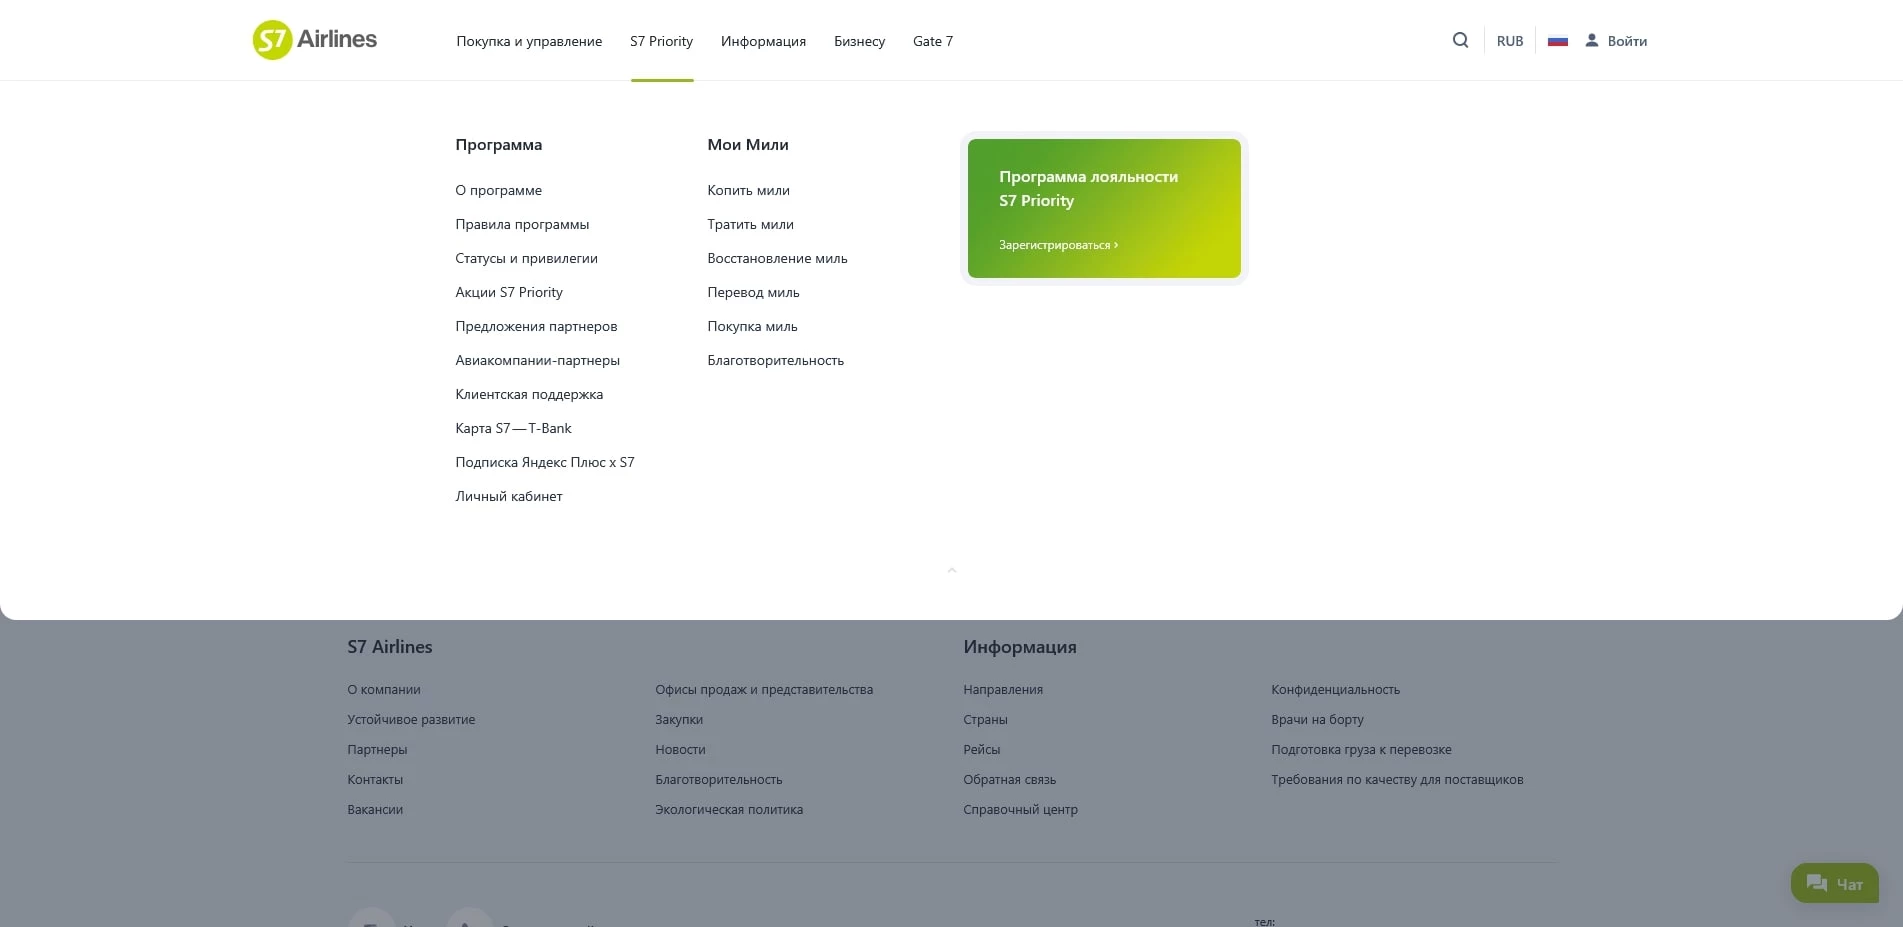
Task: Open the RUB currency selector
Action: (1509, 40)
